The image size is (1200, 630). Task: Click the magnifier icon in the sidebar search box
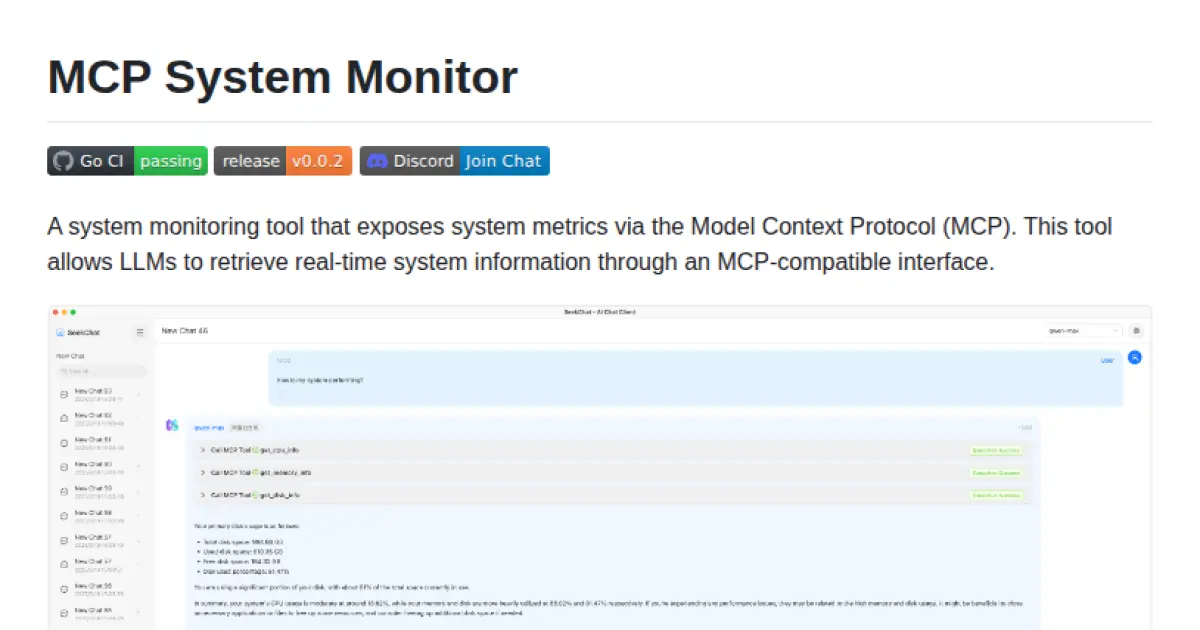pyautogui.click(x=65, y=369)
